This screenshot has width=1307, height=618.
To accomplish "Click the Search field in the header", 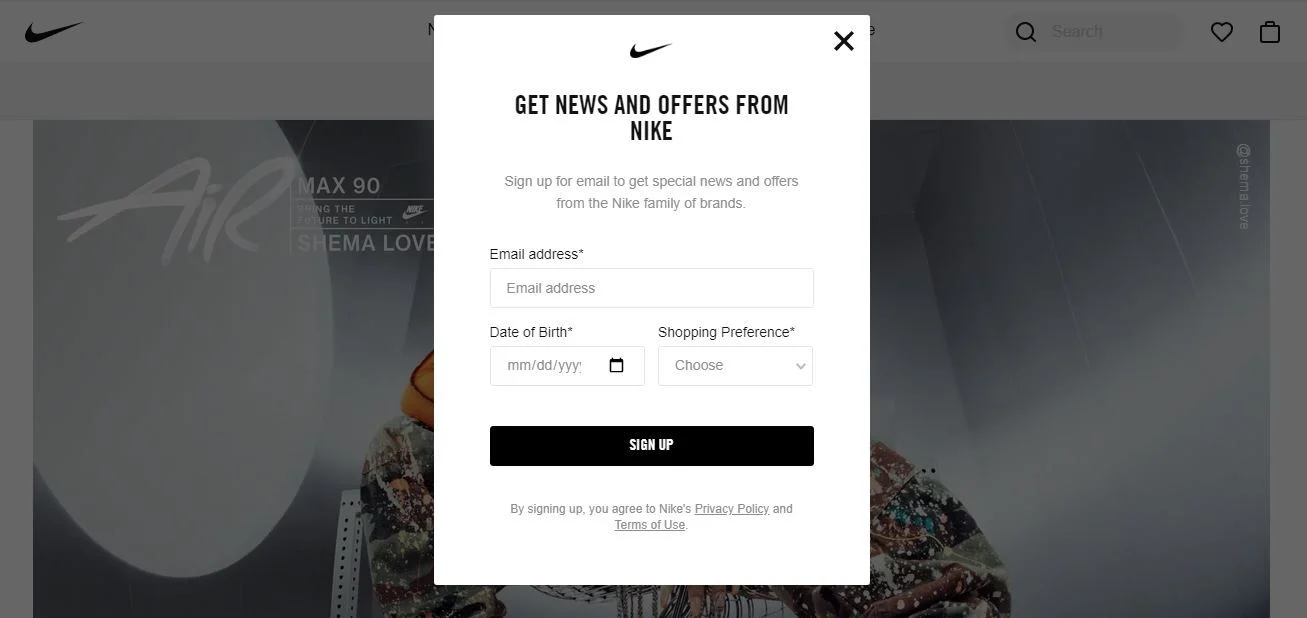I will tap(1100, 31).
